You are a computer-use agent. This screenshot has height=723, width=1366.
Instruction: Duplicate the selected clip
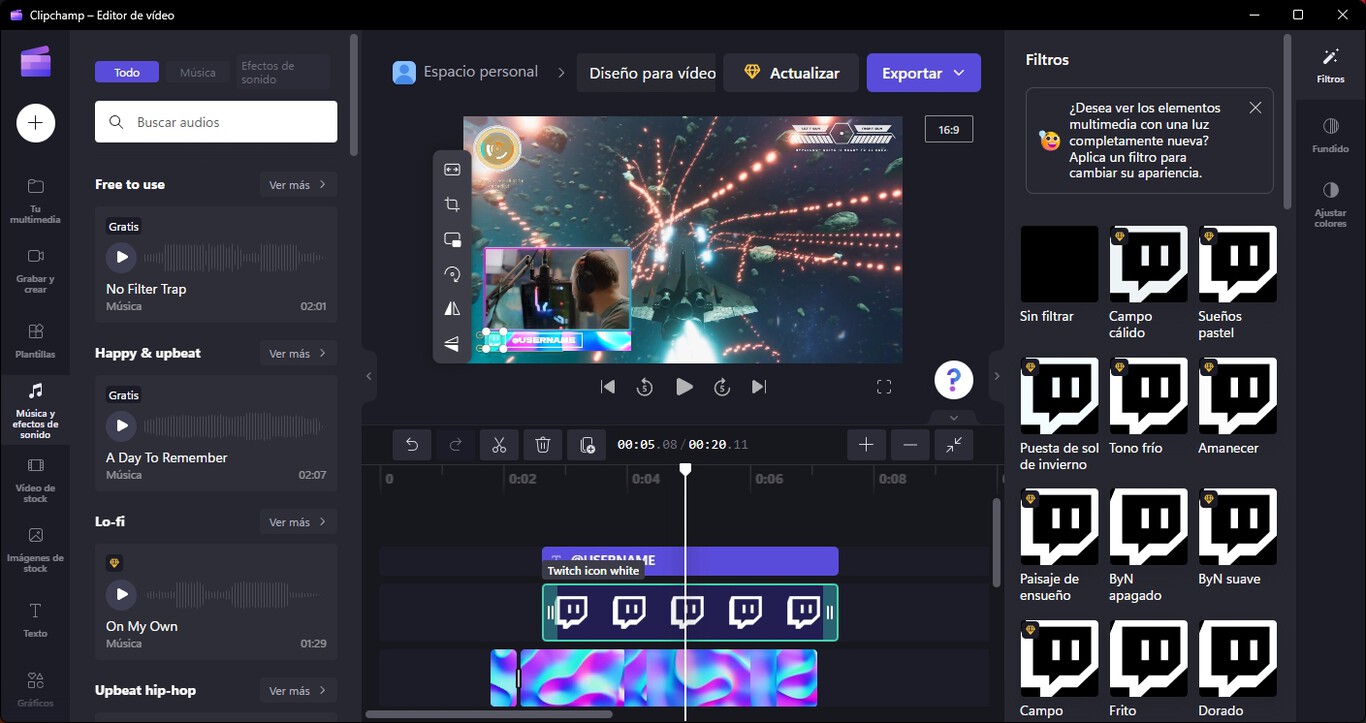coord(587,444)
